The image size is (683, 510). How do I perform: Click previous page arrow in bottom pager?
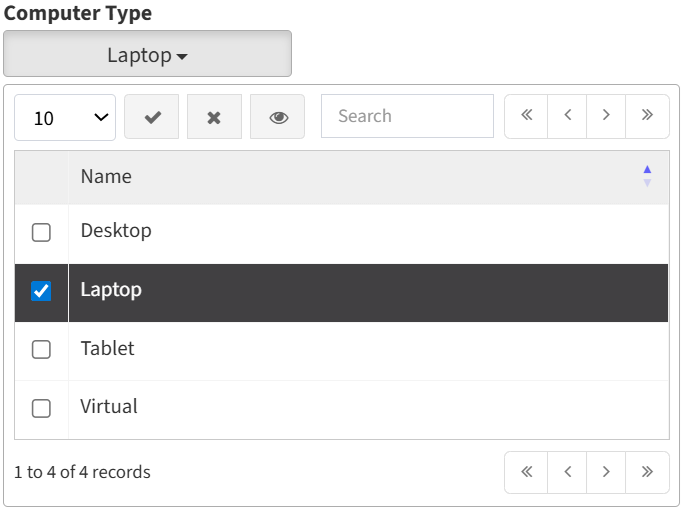coord(567,472)
